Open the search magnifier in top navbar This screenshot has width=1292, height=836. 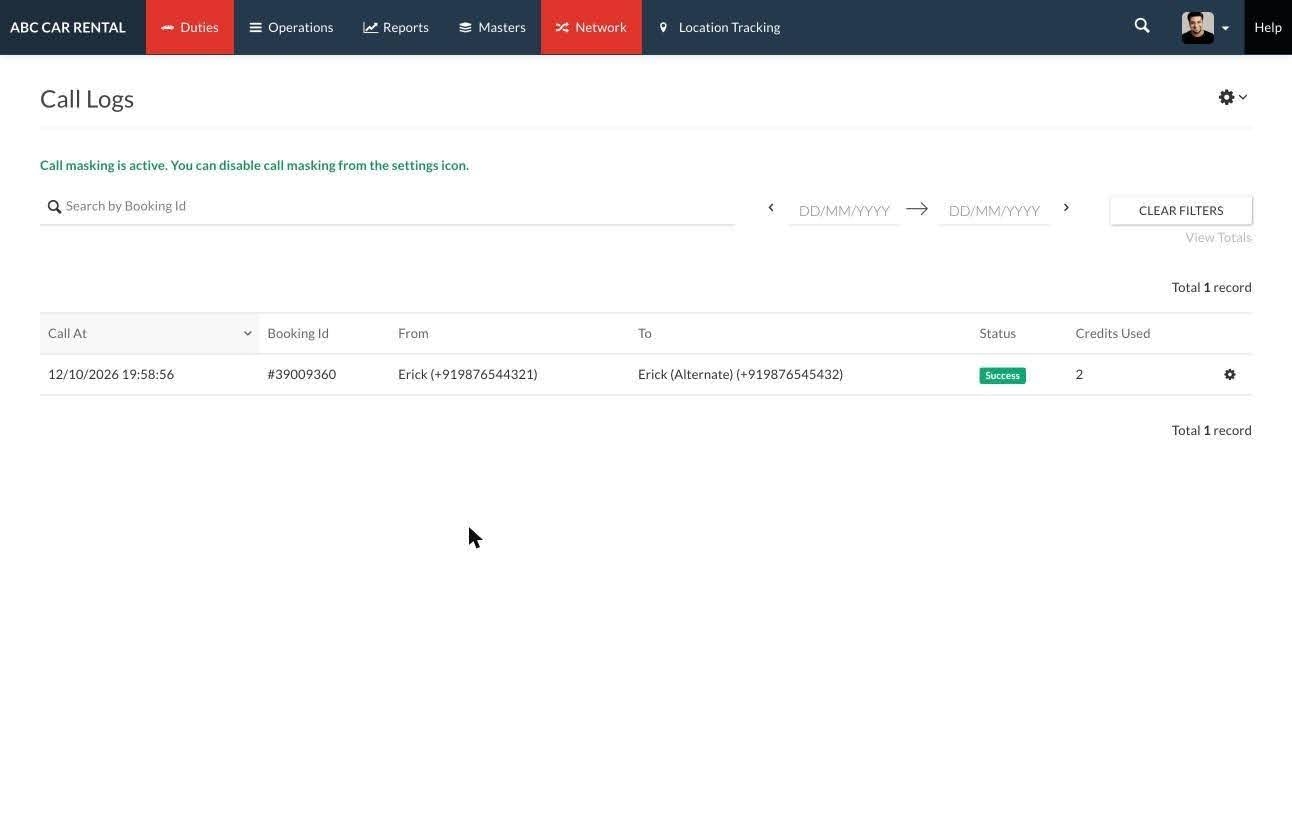point(1142,26)
